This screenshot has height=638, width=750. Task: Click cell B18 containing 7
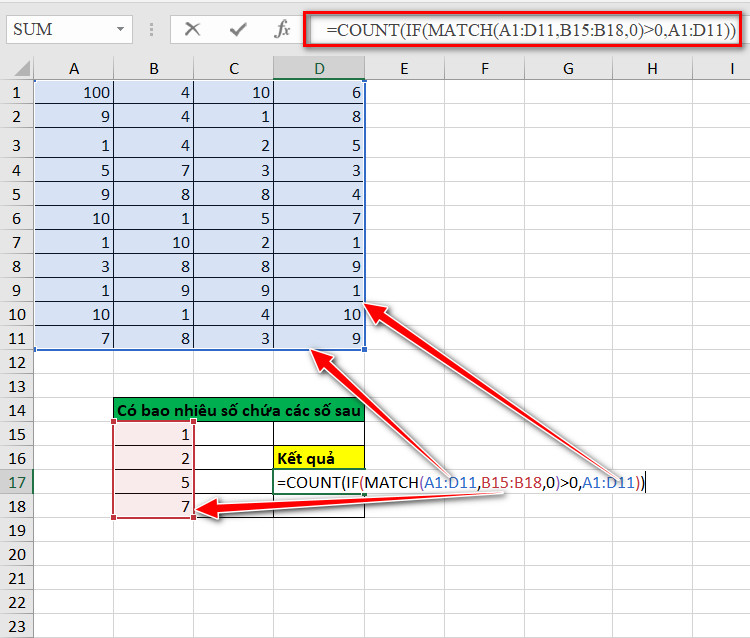click(x=154, y=506)
